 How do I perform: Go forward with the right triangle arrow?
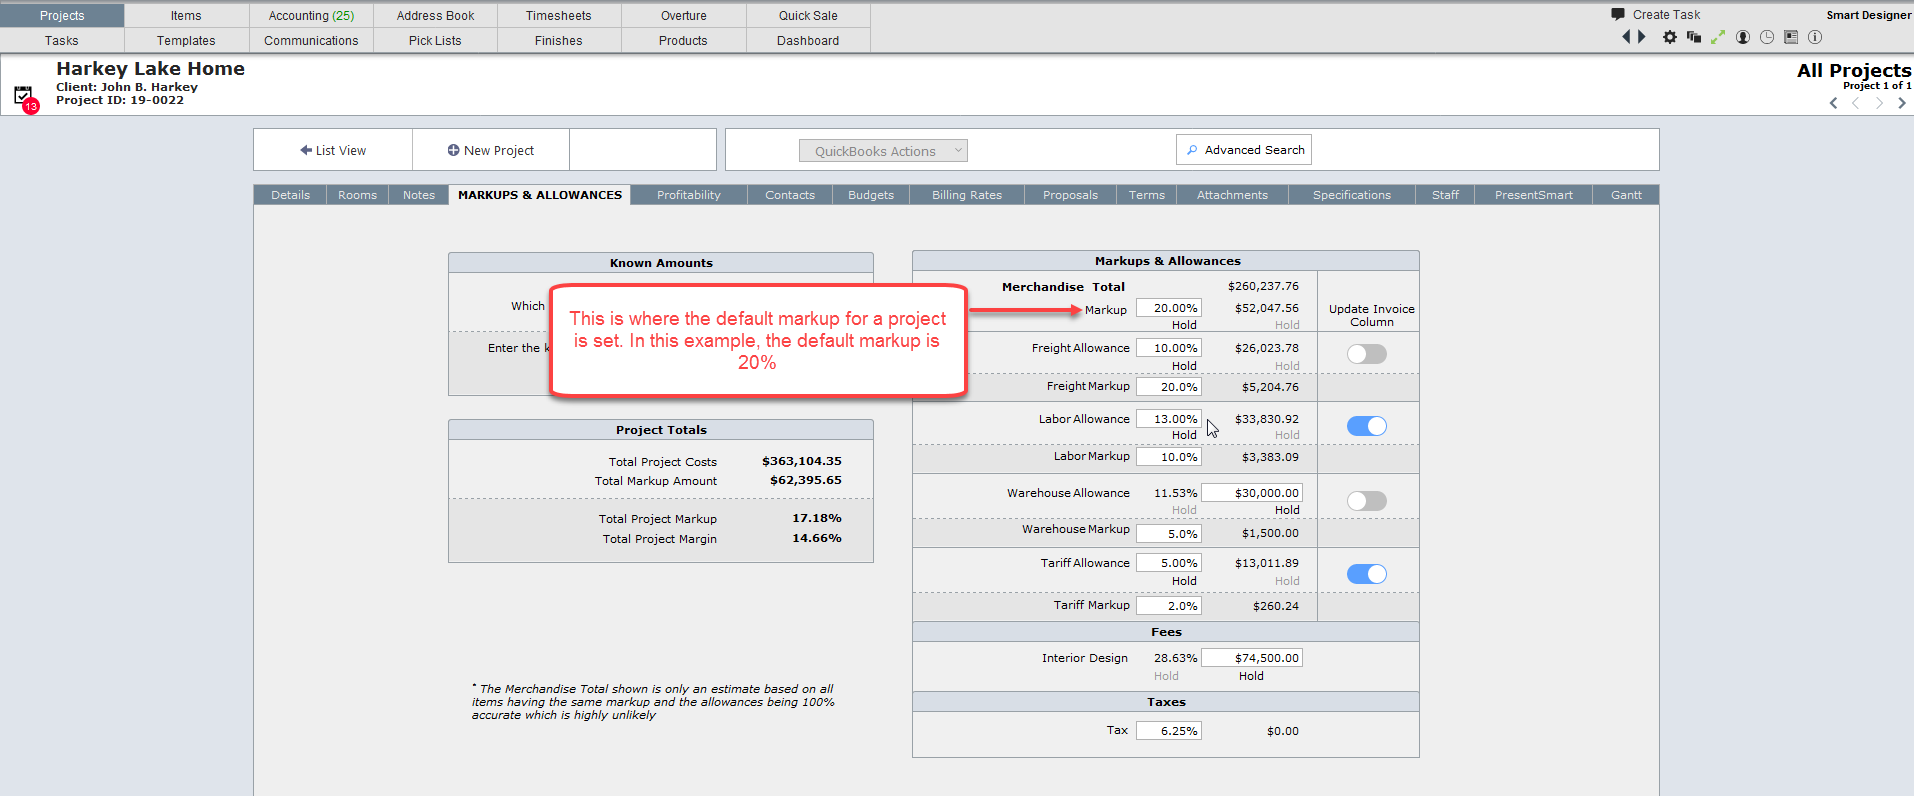1641,37
